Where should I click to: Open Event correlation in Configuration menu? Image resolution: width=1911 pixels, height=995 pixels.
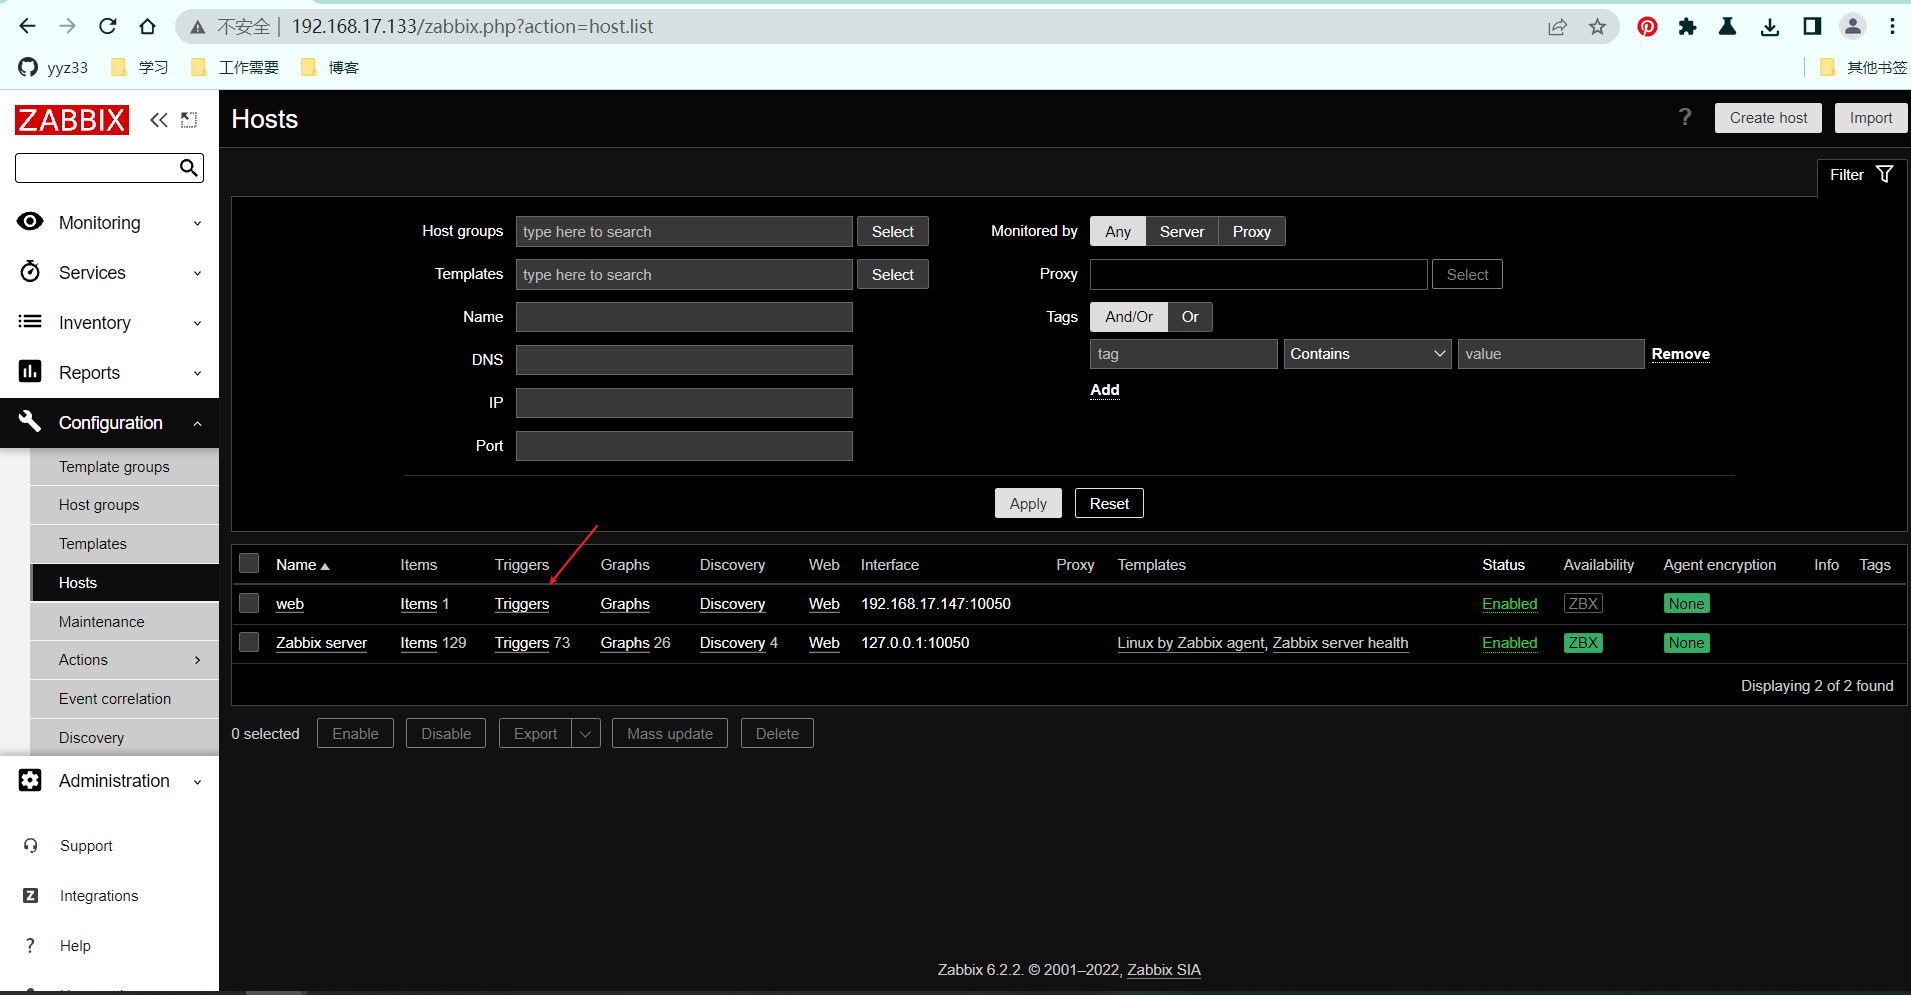pyautogui.click(x=115, y=699)
